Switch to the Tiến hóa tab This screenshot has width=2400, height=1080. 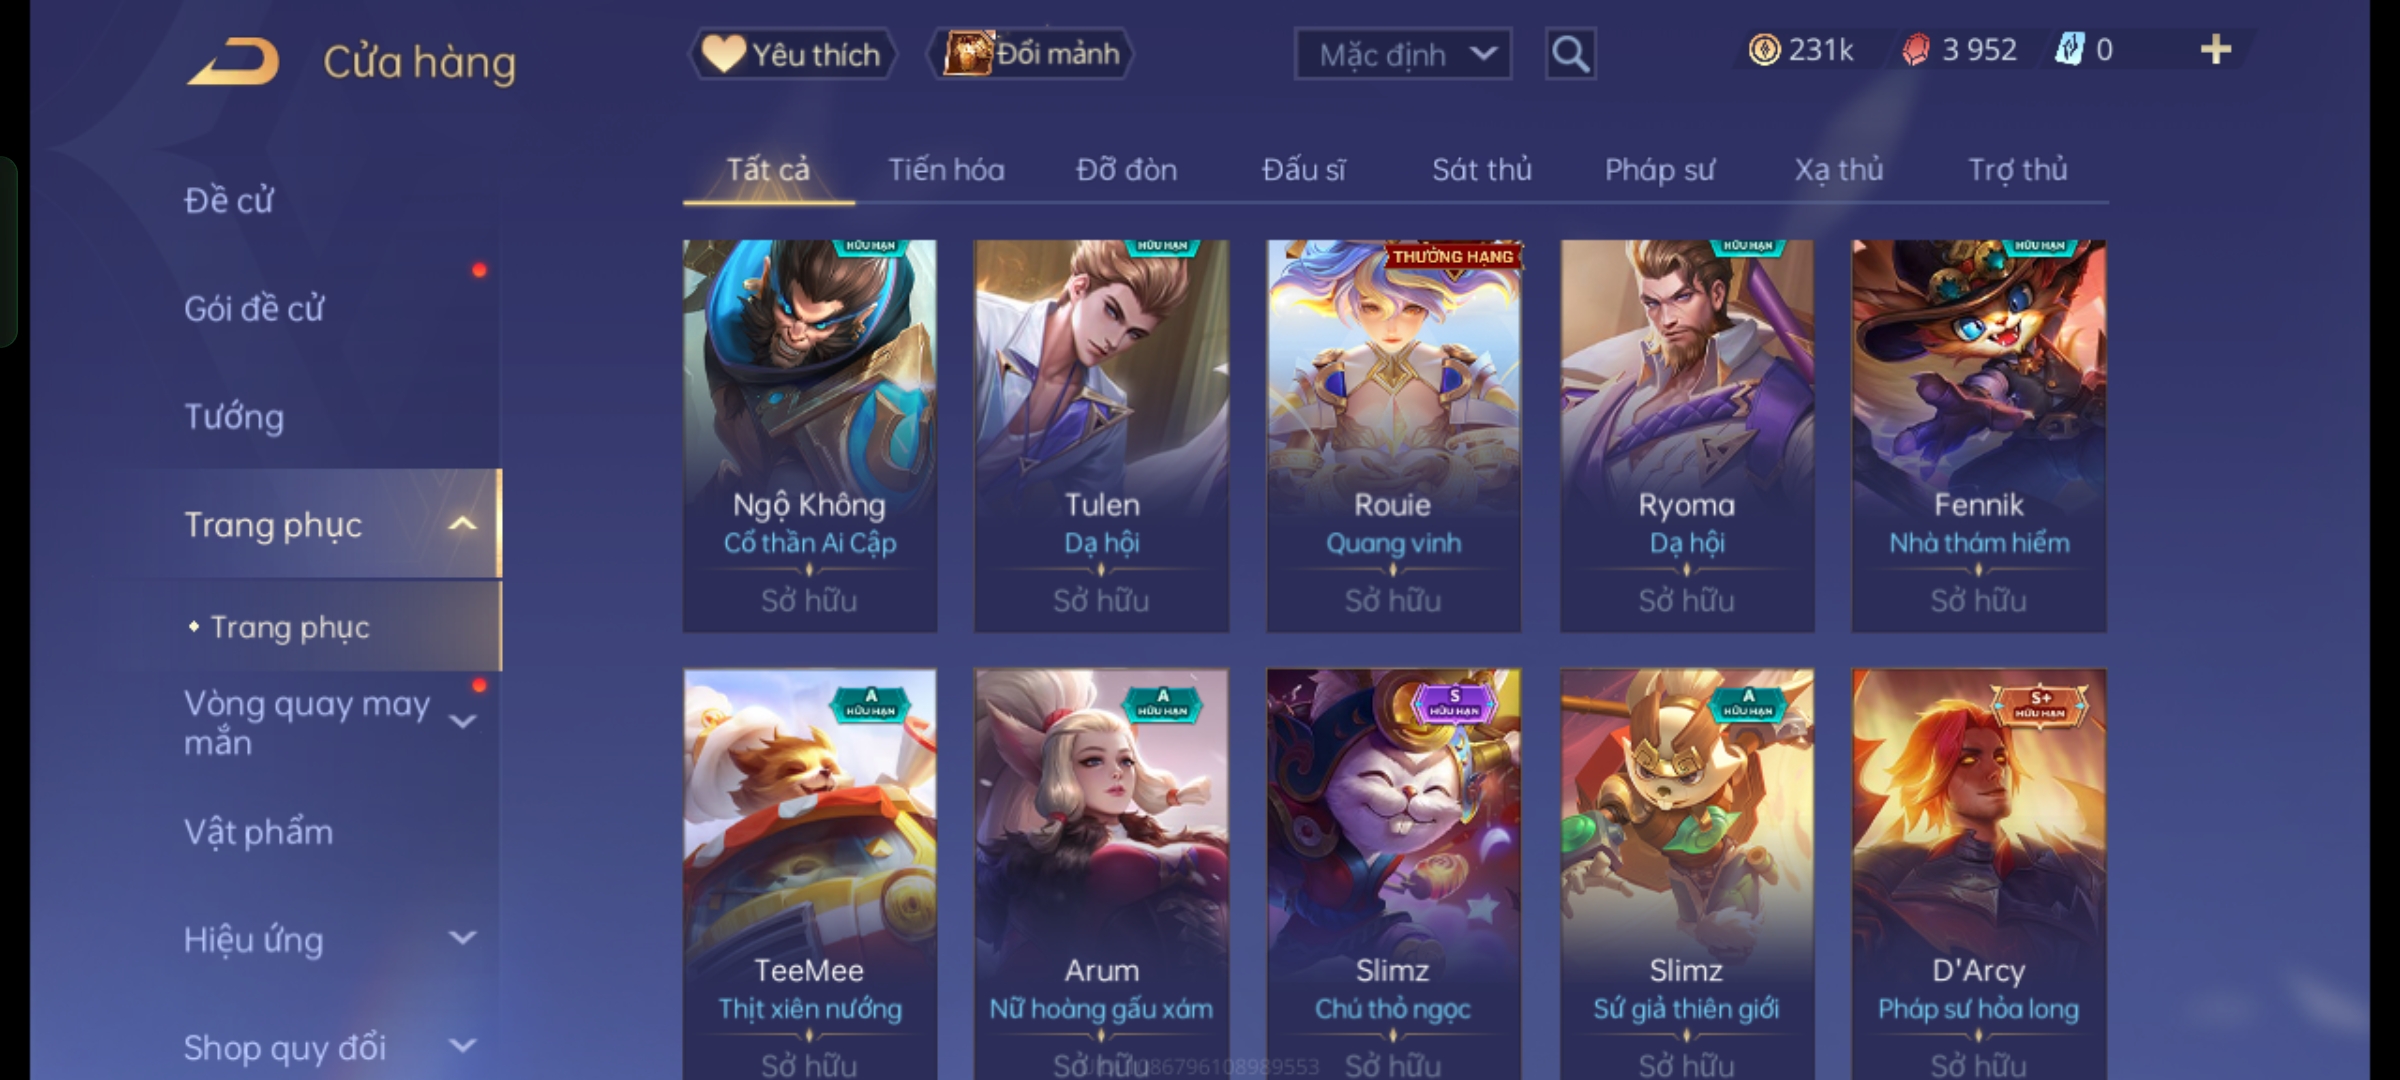pyautogui.click(x=946, y=170)
